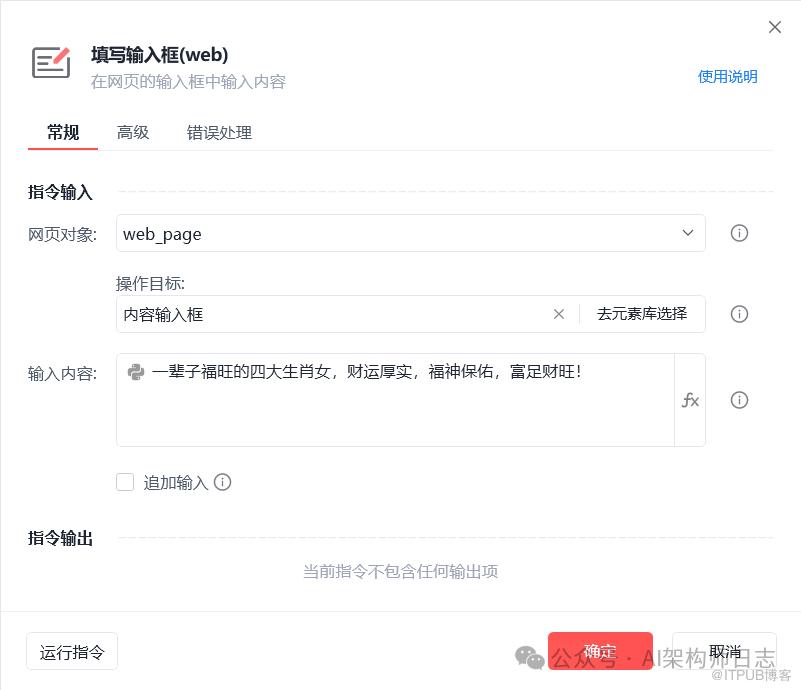801x690 pixels.
Task: Click the 去元素库选择 button
Action: pos(642,314)
